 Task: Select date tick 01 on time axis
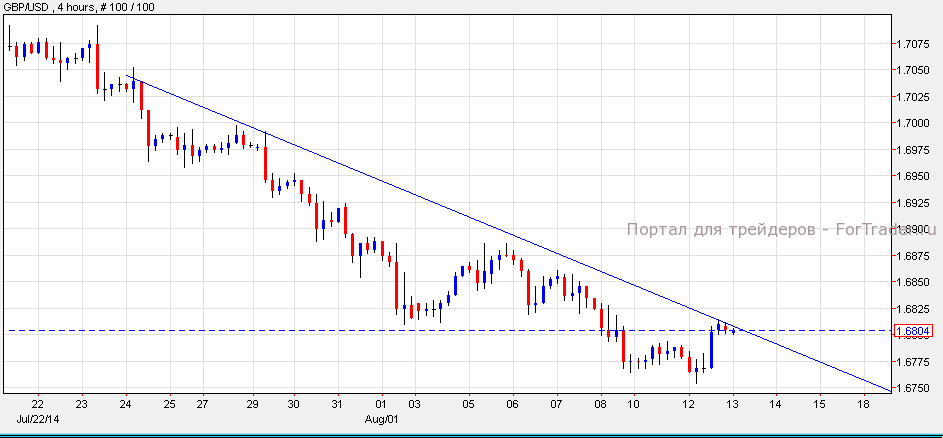[x=382, y=404]
